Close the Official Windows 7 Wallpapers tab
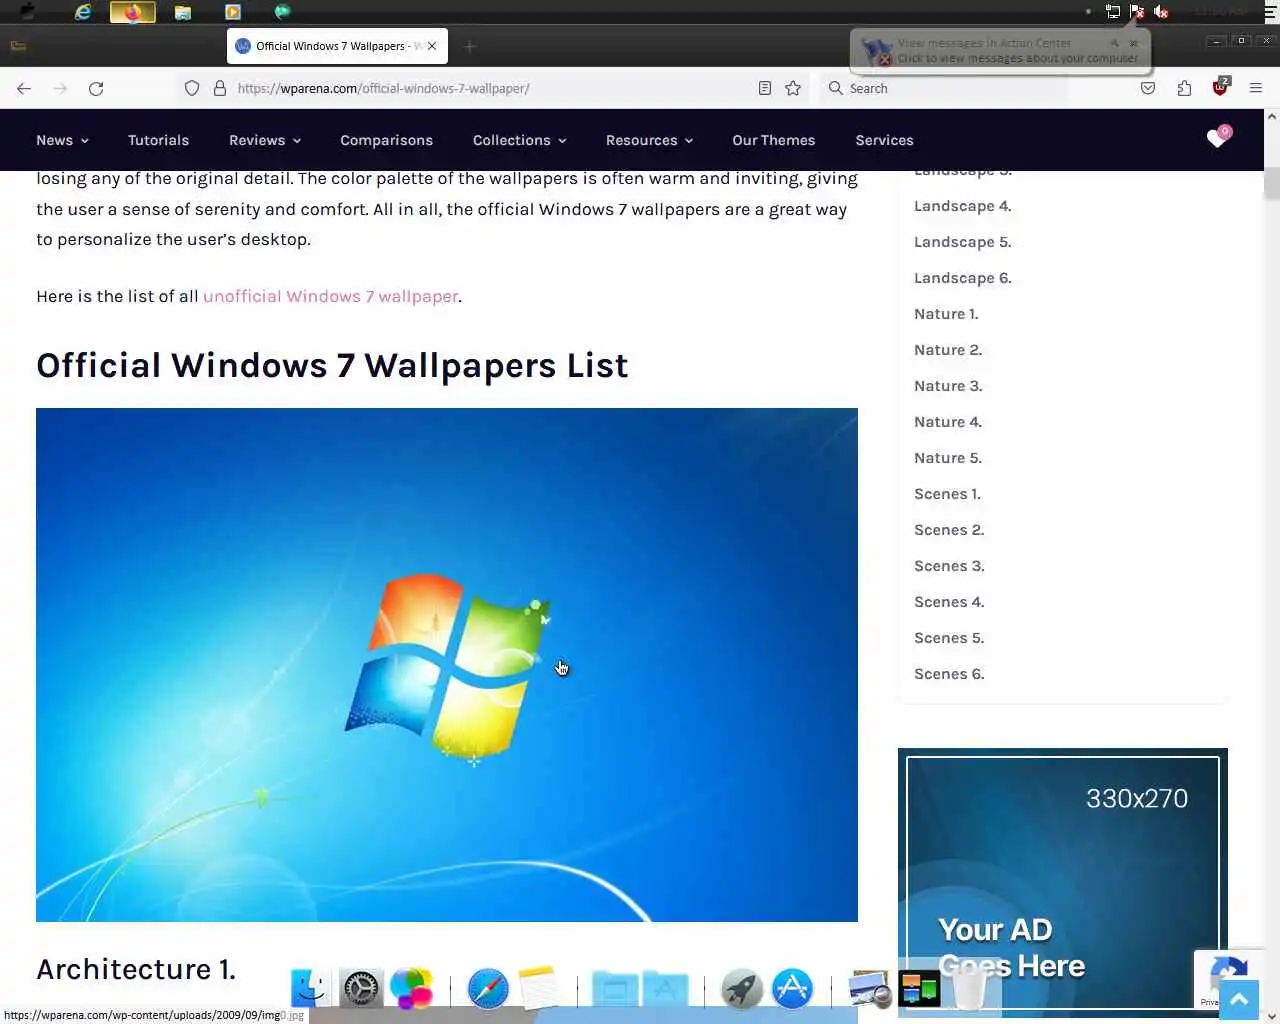The height and width of the screenshot is (1024, 1280). (x=432, y=46)
